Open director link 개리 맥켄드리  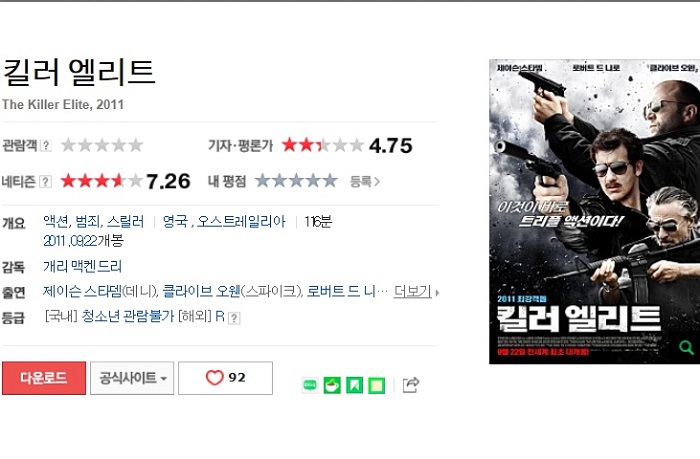(x=82, y=267)
